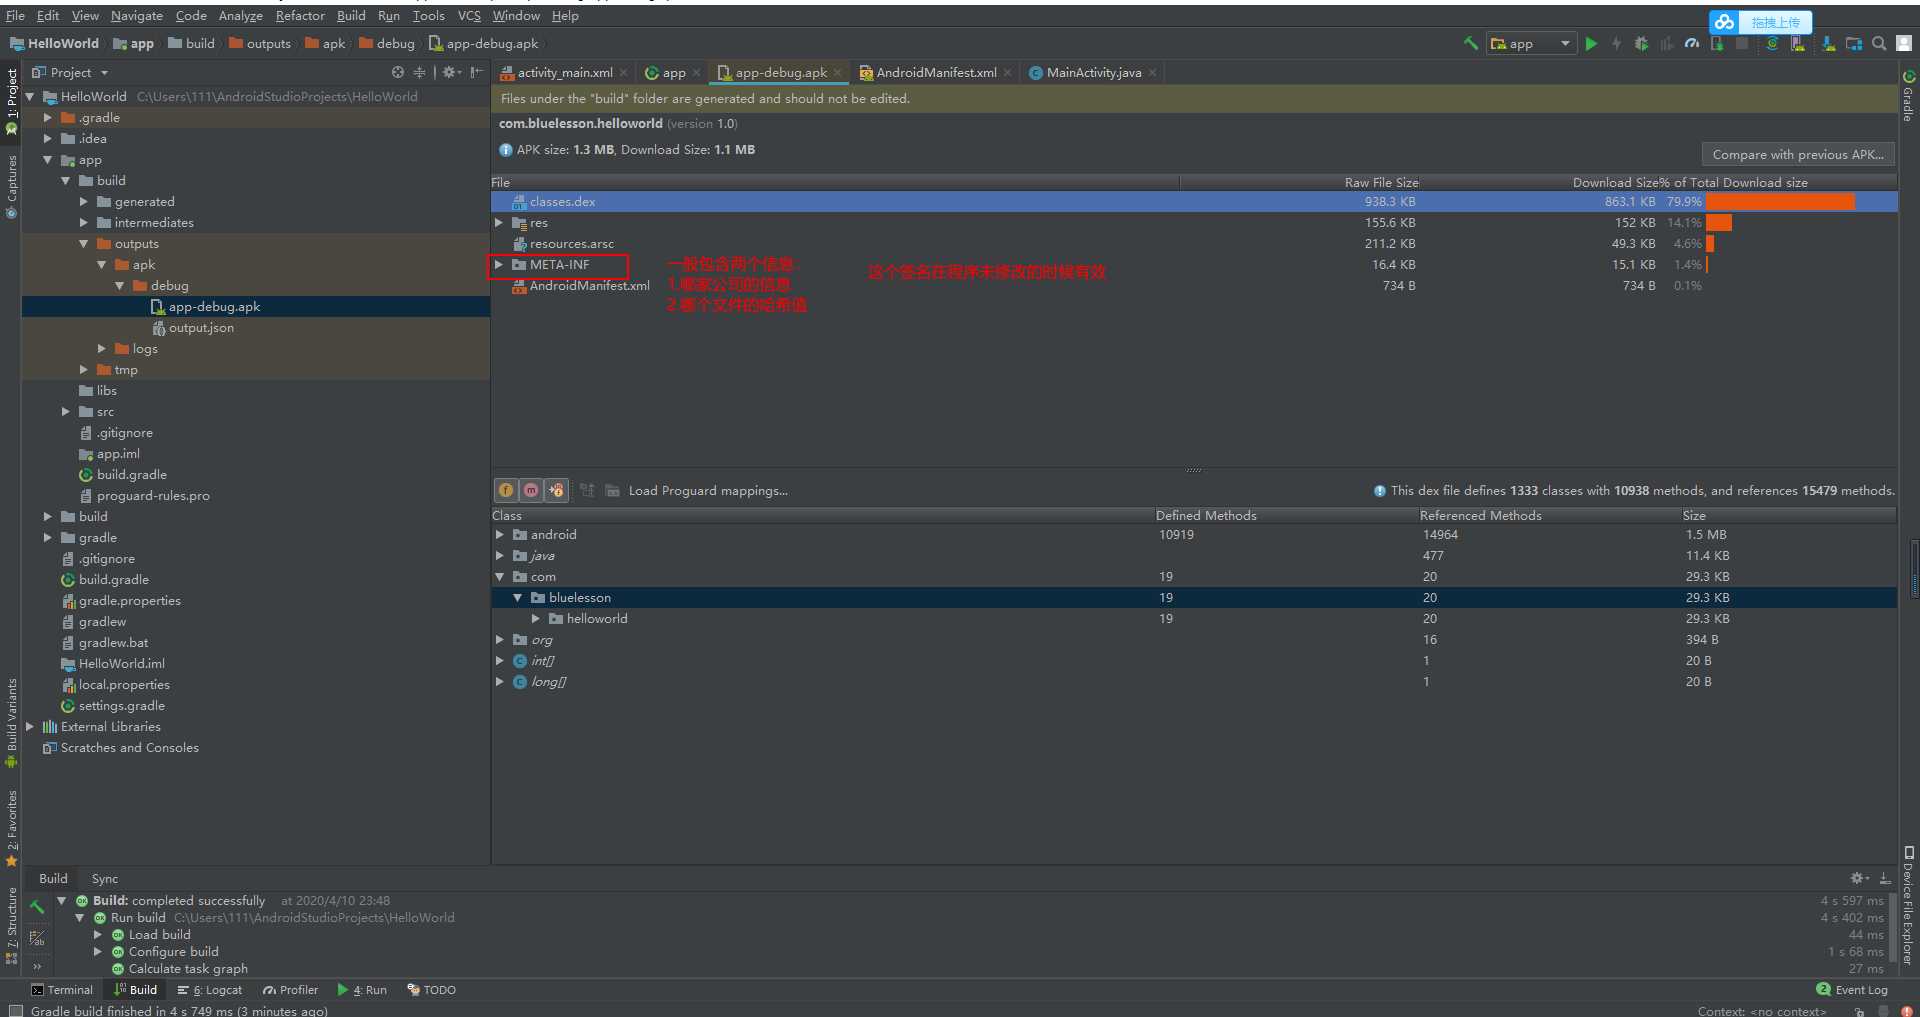Open the Refactor menu
Viewport: 1920px width, 1017px height.
pyautogui.click(x=300, y=15)
